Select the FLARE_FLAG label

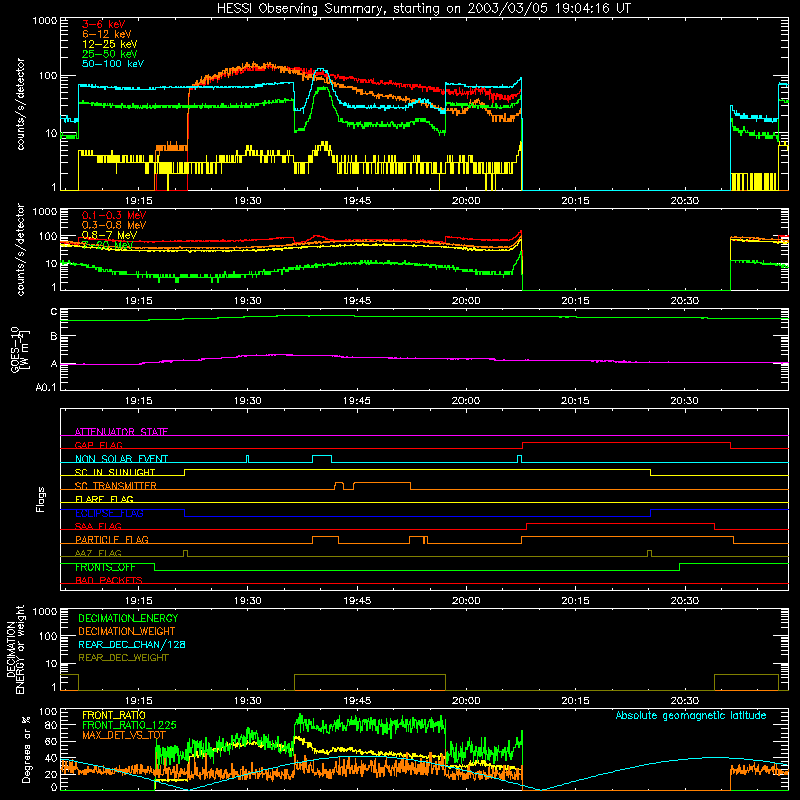104,499
